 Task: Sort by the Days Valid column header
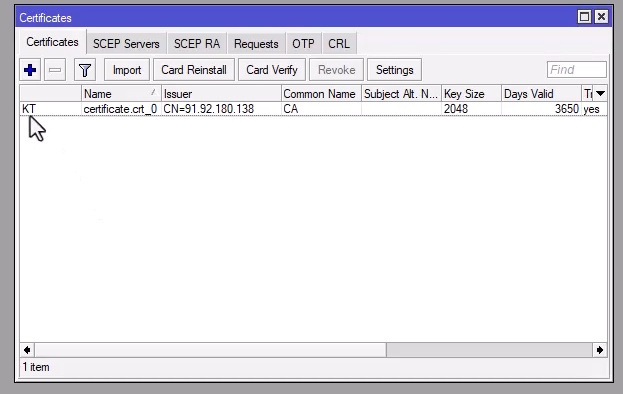[x=541, y=94]
